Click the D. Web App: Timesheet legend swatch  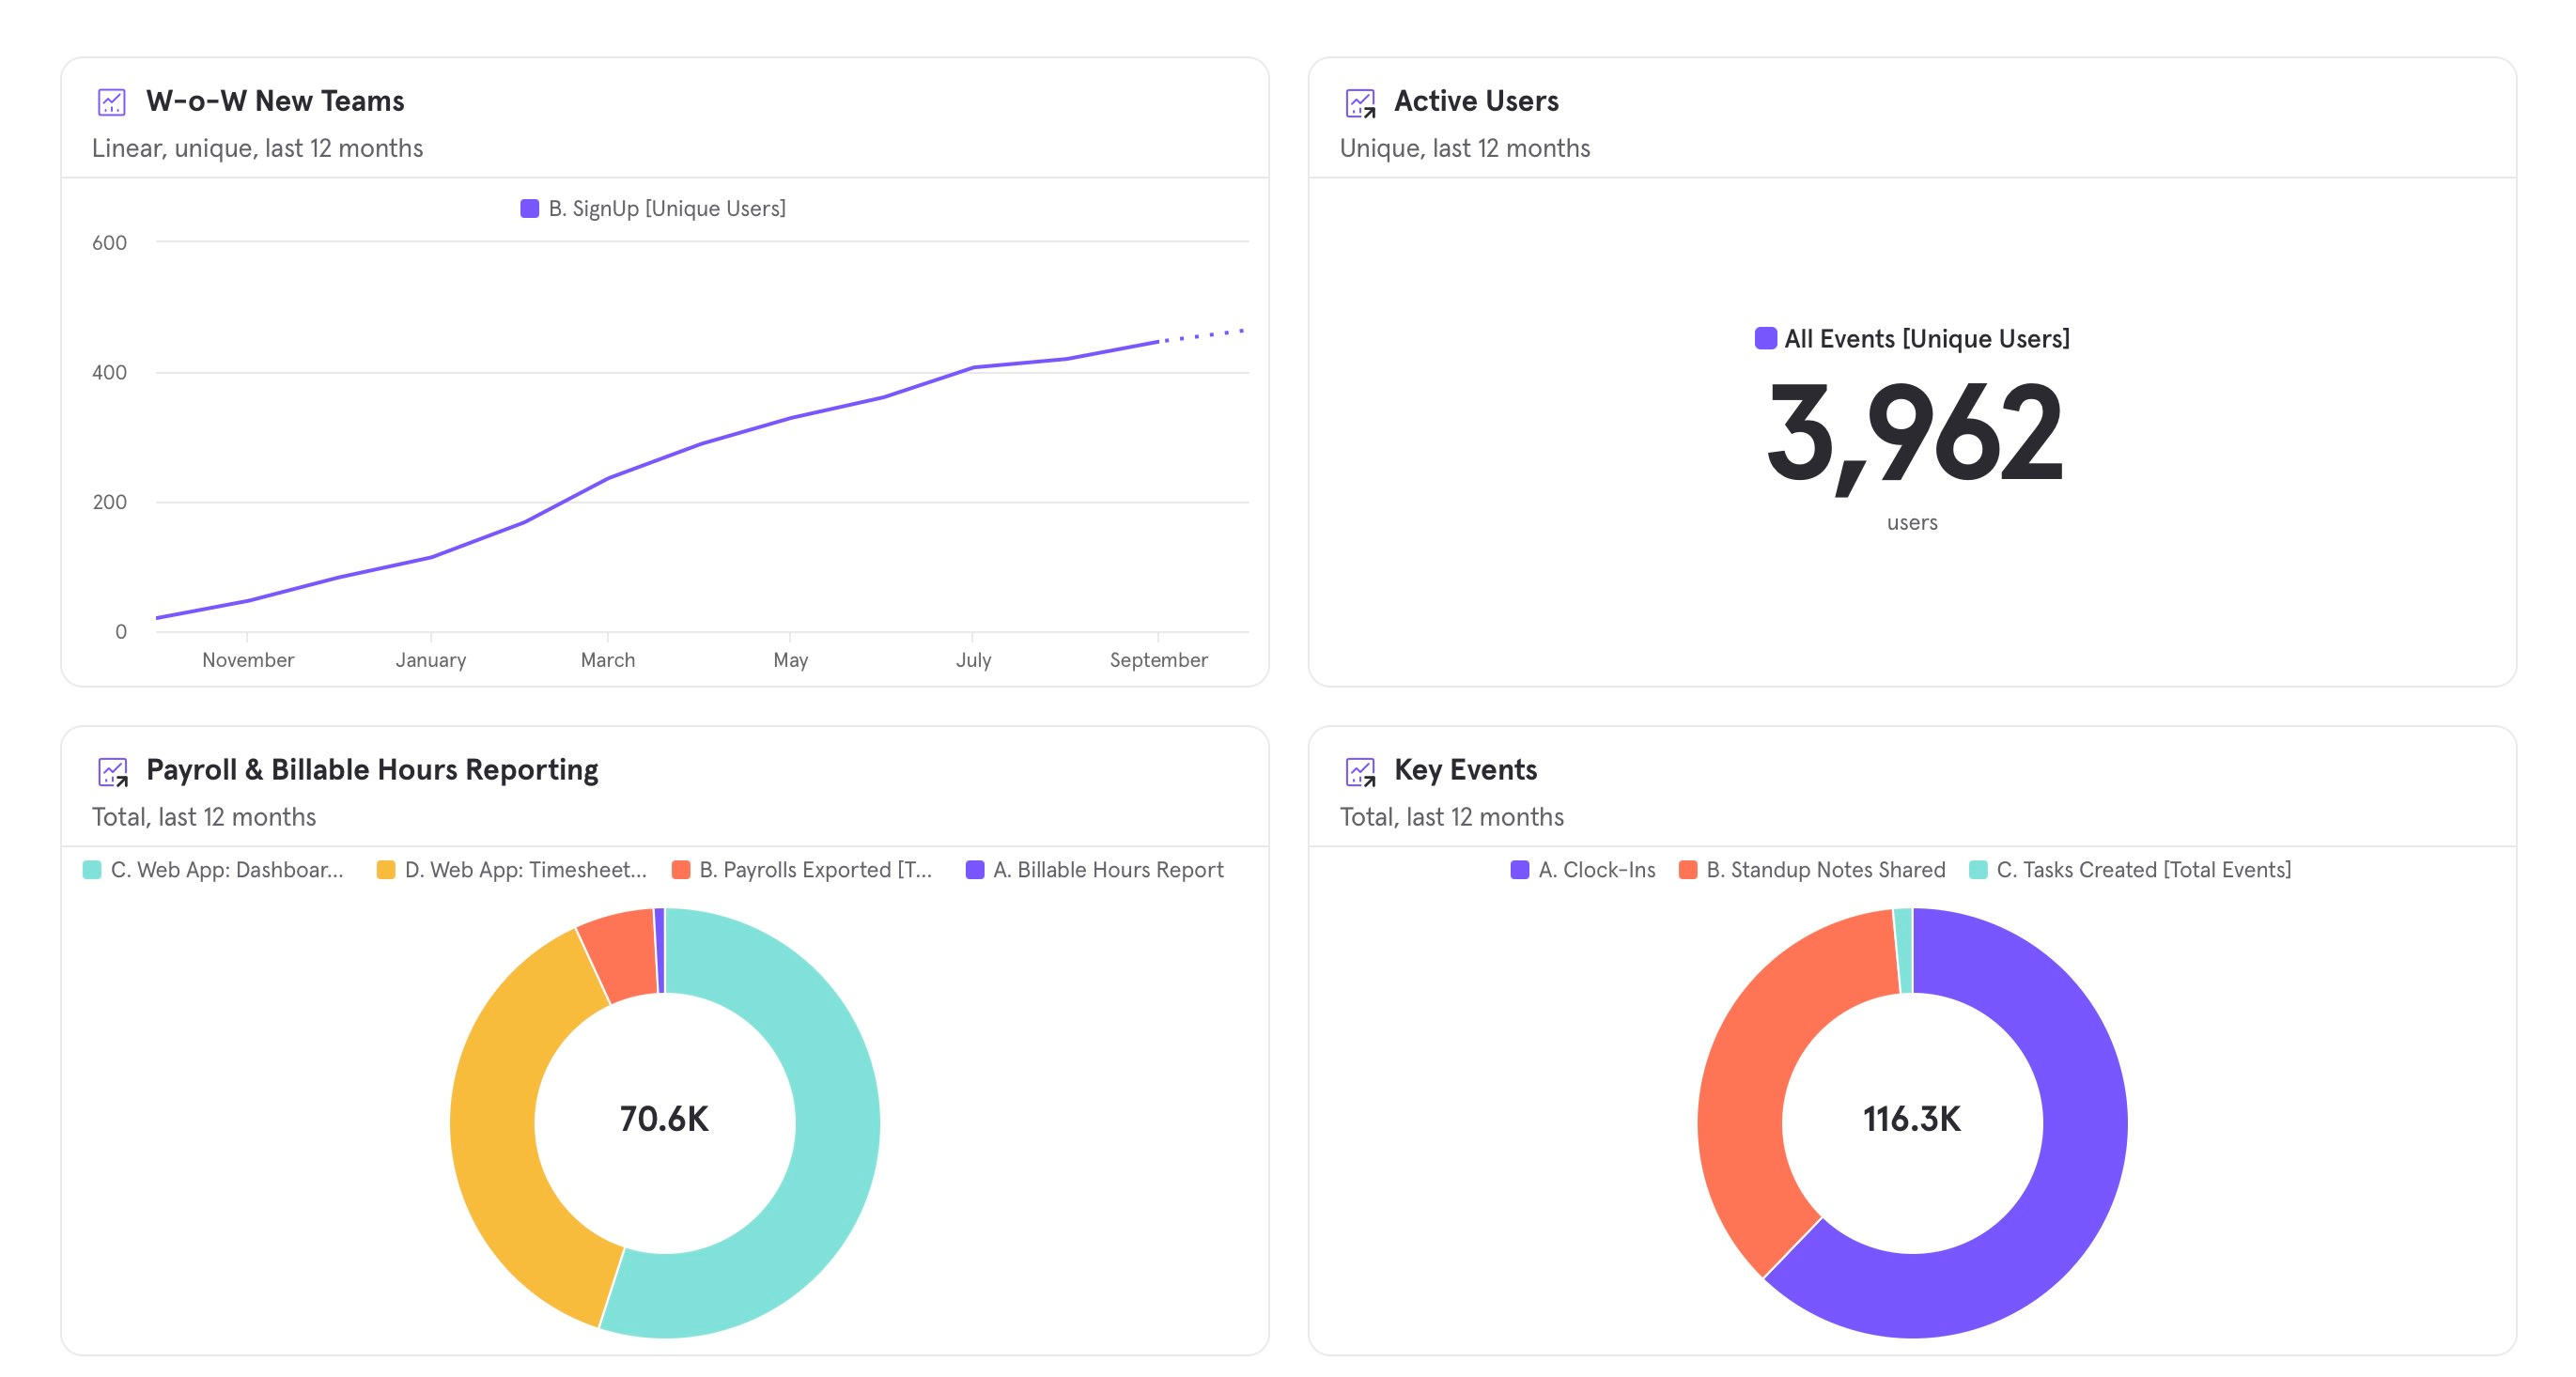[386, 870]
